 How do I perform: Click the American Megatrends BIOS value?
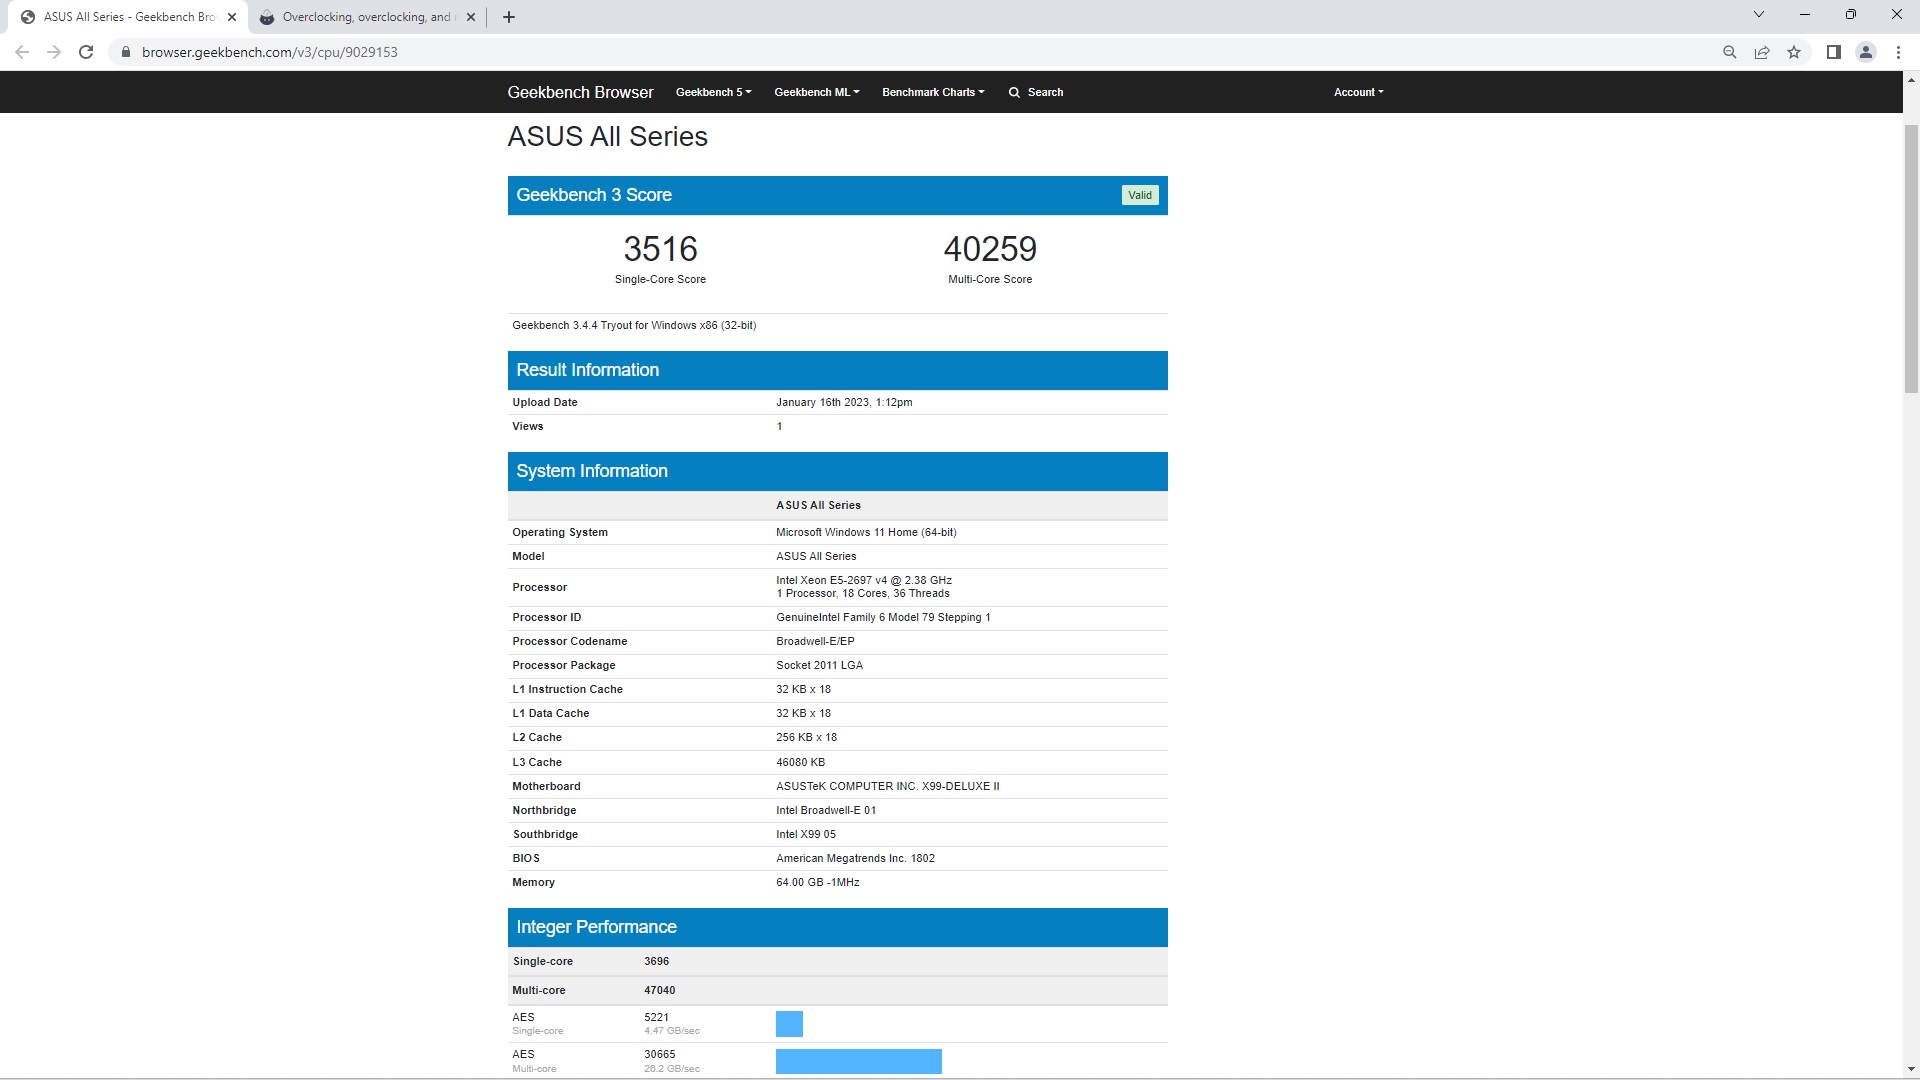(855, 858)
